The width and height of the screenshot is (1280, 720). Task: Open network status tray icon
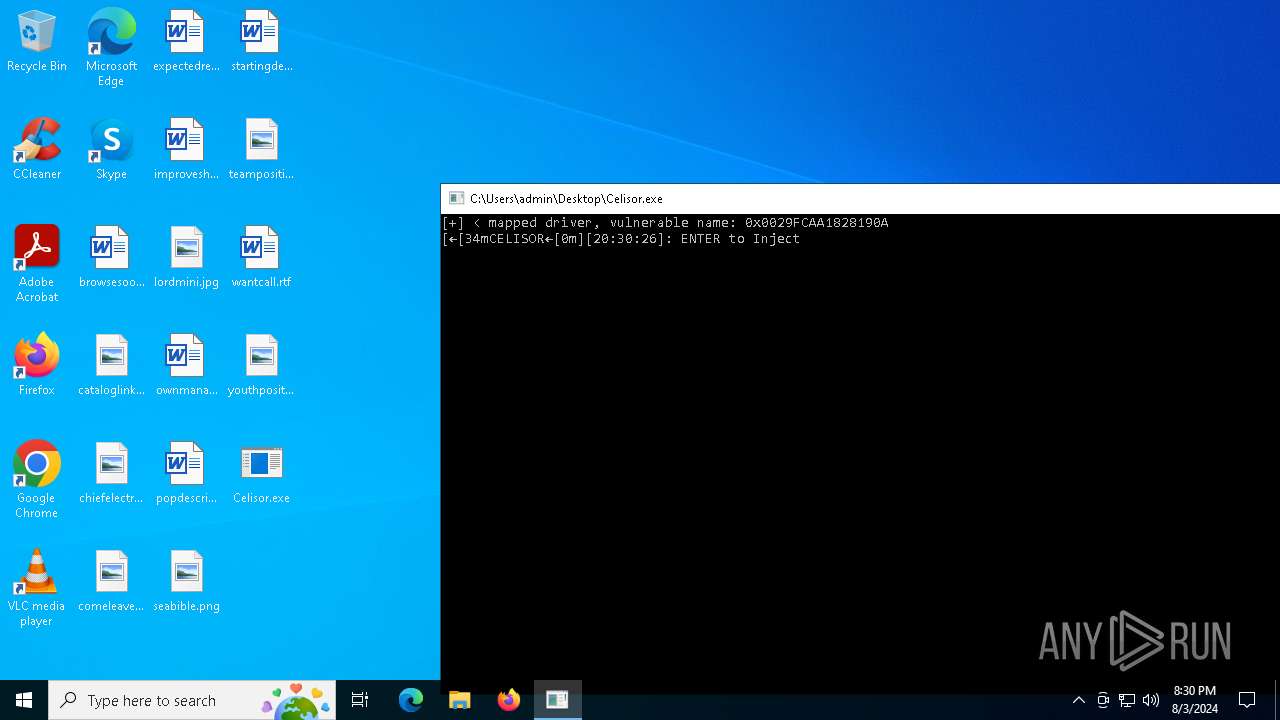(x=1127, y=700)
